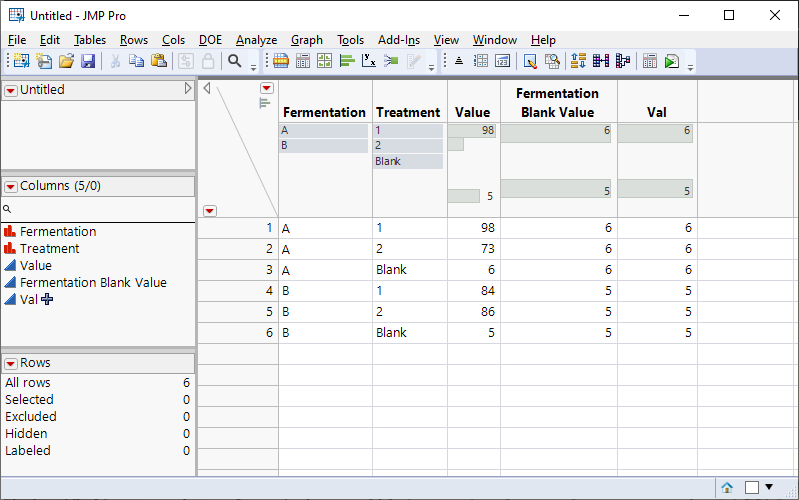Select the Fermentation column header
The image size is (799, 500).
[x=324, y=112]
